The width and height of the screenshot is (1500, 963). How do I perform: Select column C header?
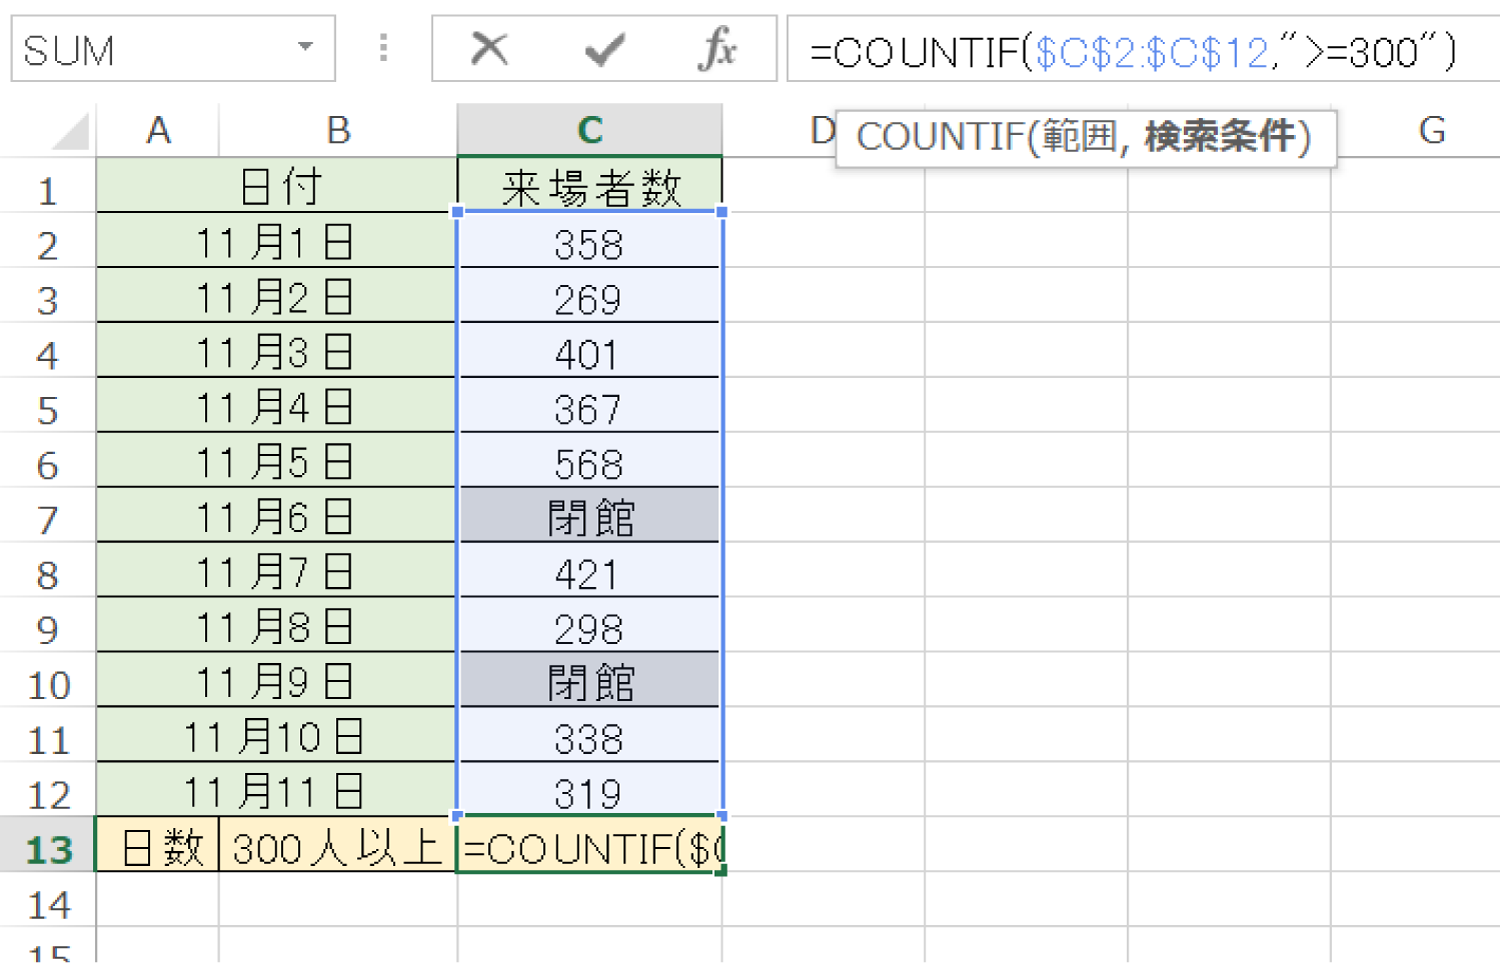pos(590,130)
